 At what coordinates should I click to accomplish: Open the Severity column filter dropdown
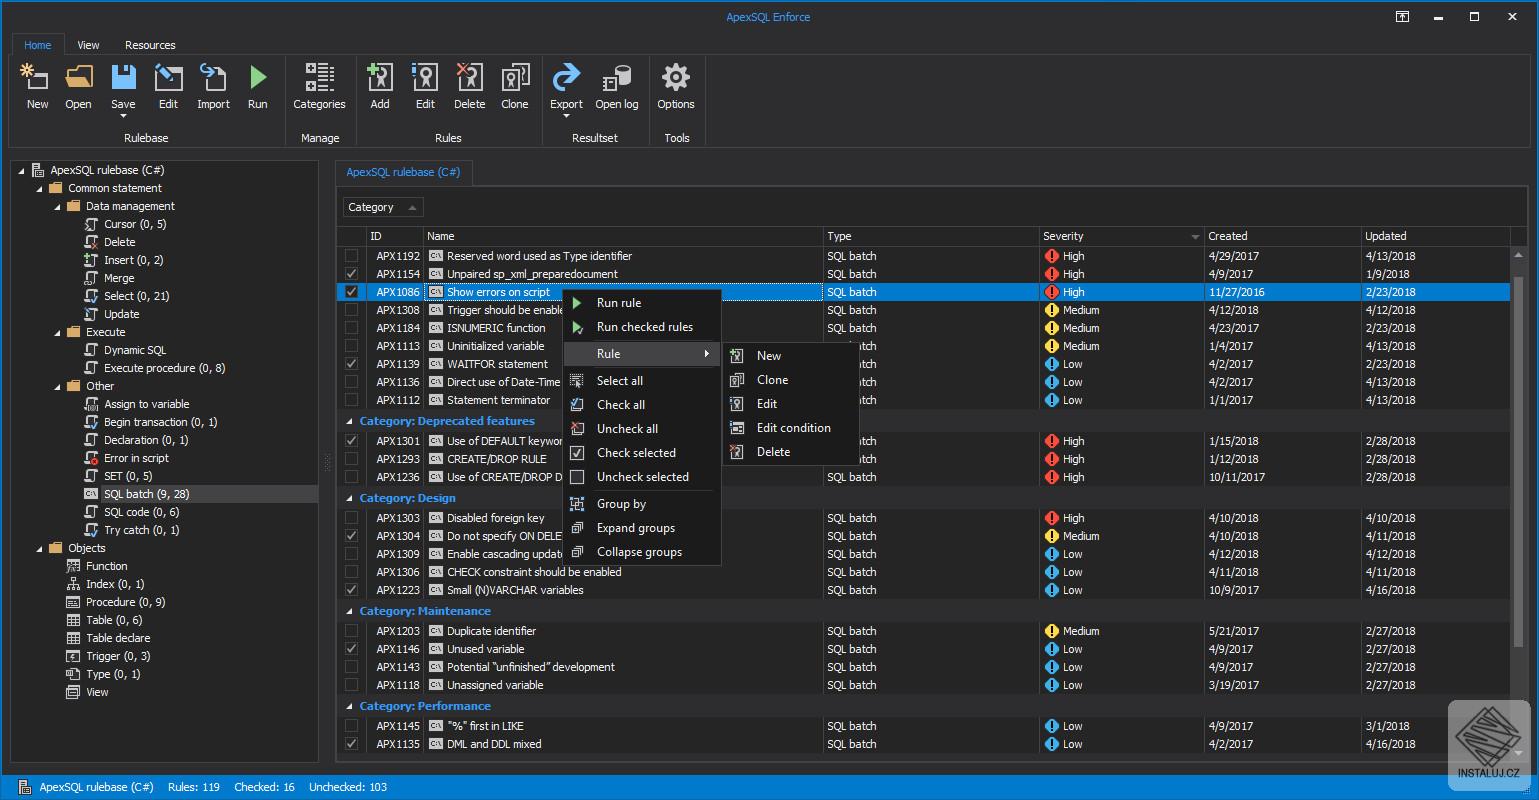pyautogui.click(x=1194, y=237)
